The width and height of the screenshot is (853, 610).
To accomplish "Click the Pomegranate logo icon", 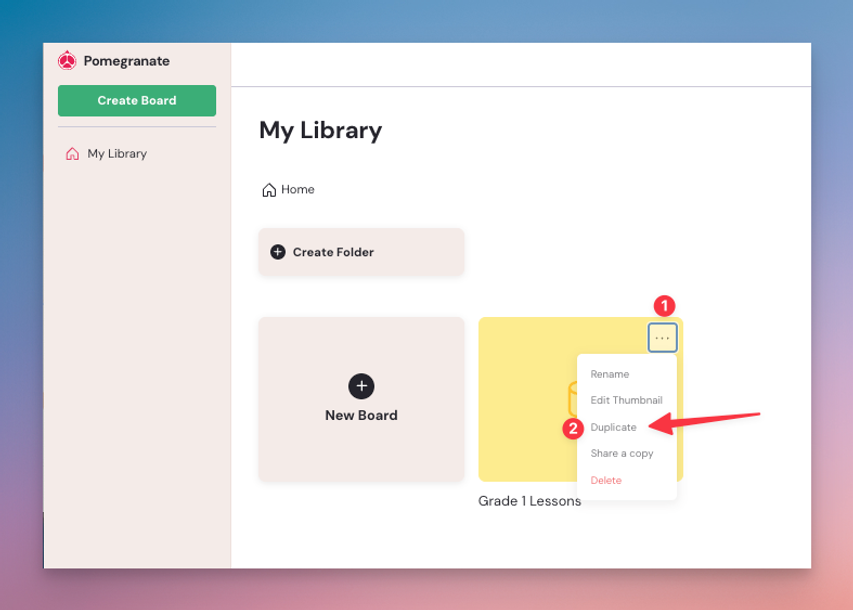I will click(x=67, y=60).
